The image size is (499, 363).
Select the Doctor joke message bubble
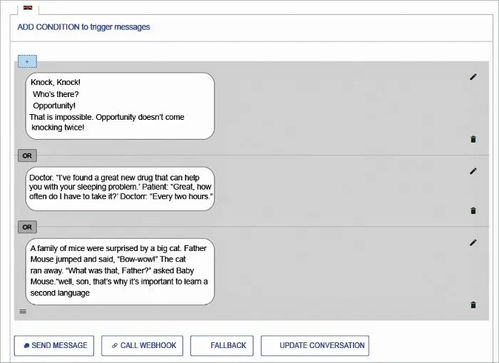(120, 189)
